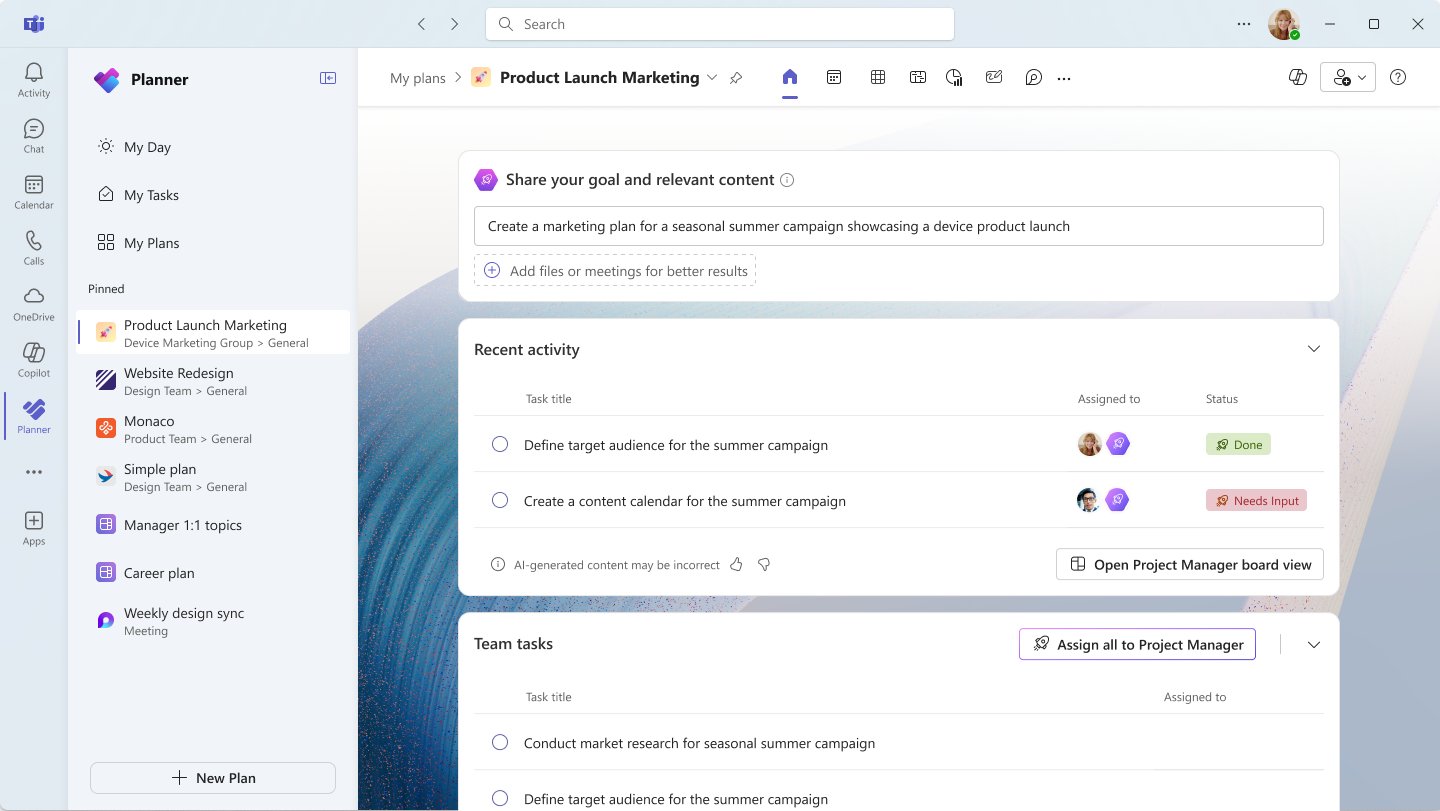Collapse the Team tasks section
Viewport: 1440px width, 811px height.
(1314, 645)
